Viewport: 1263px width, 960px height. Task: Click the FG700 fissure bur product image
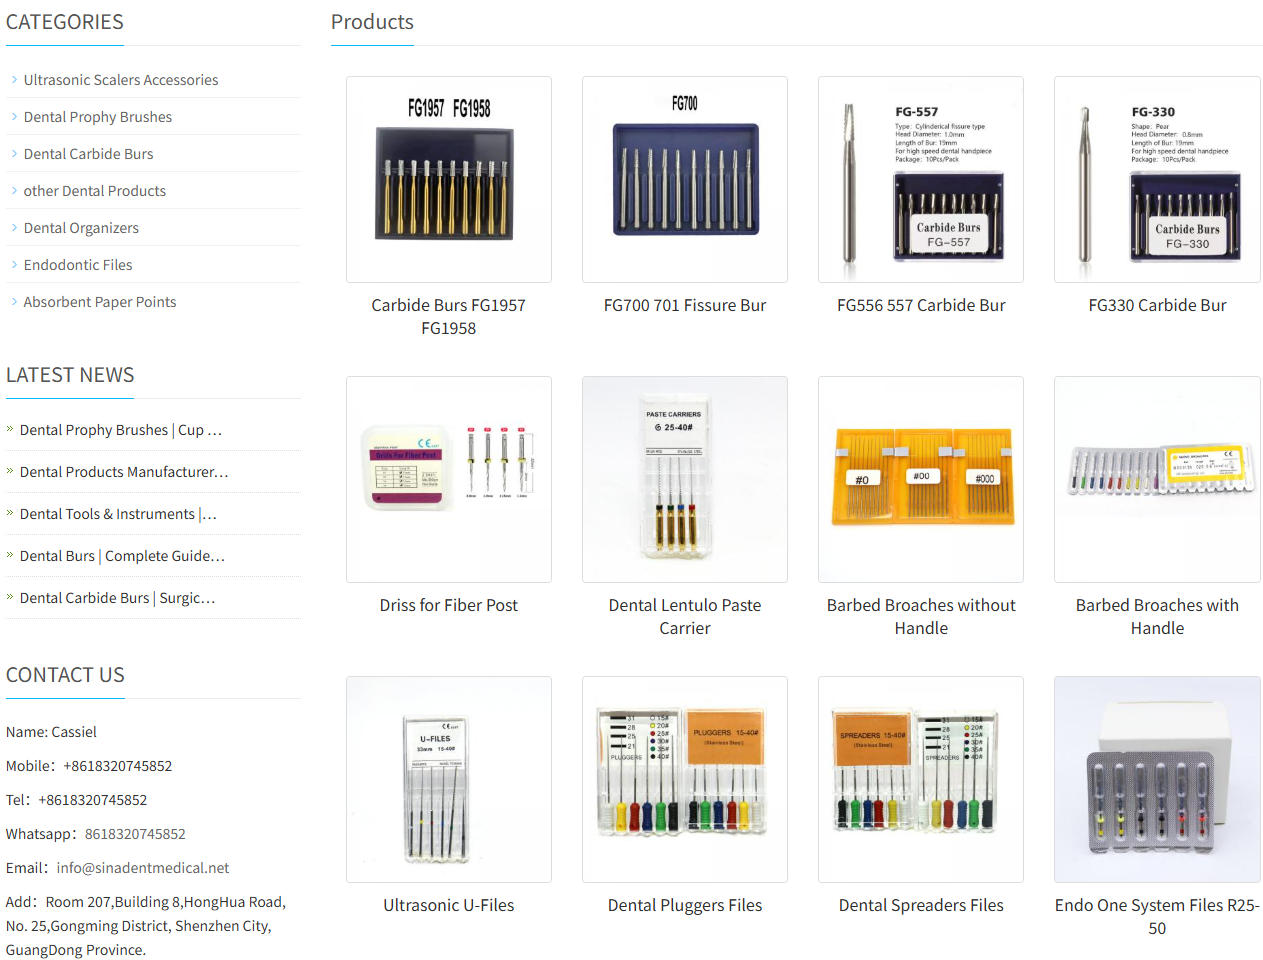(x=684, y=180)
